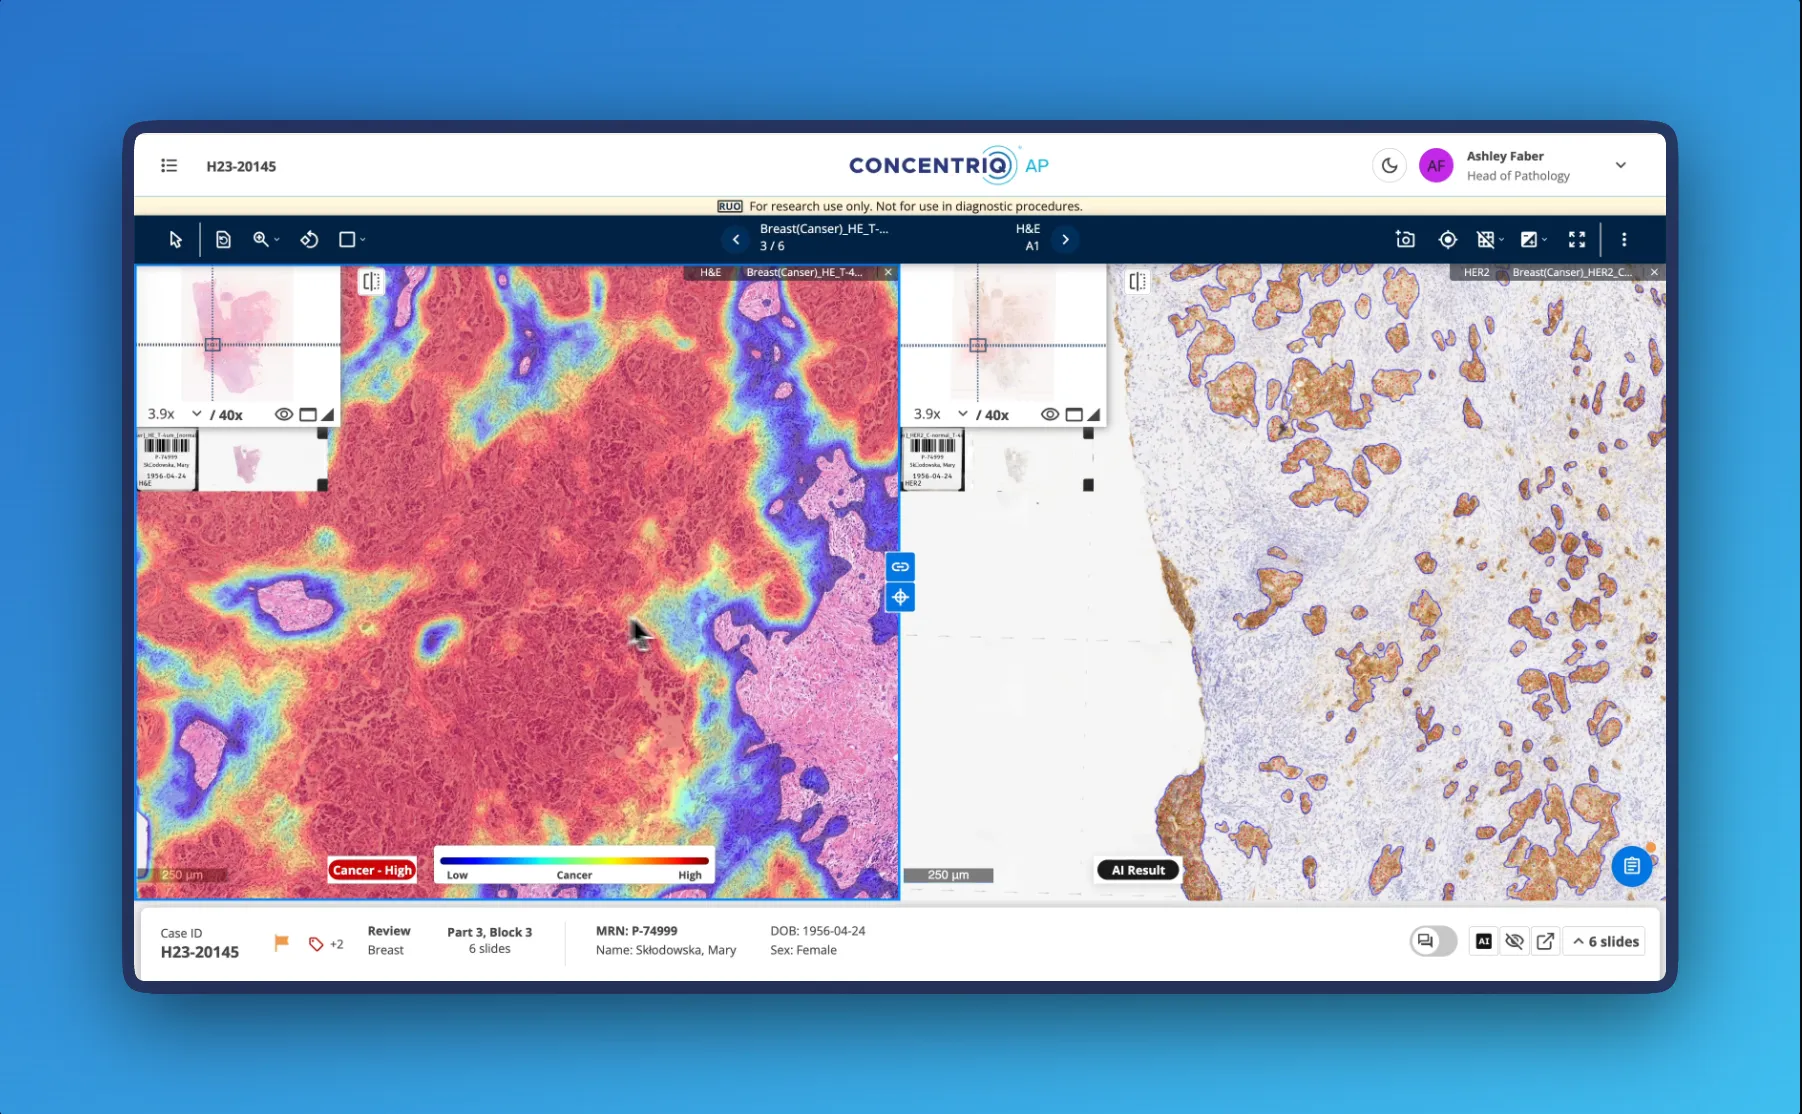This screenshot has width=1802, height=1114.
Task: Click the H&E slide label barcode image
Action: pyautogui.click(x=167, y=460)
